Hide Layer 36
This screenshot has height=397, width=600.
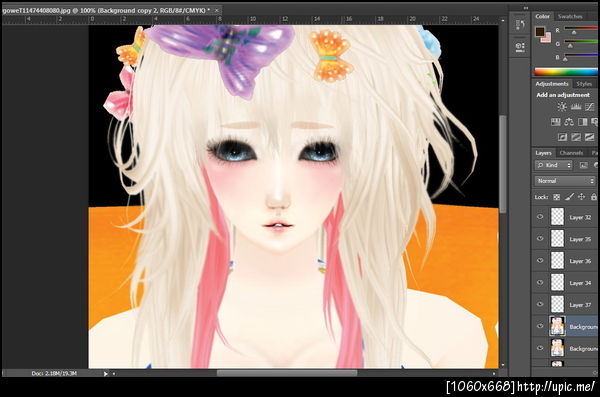(540, 261)
